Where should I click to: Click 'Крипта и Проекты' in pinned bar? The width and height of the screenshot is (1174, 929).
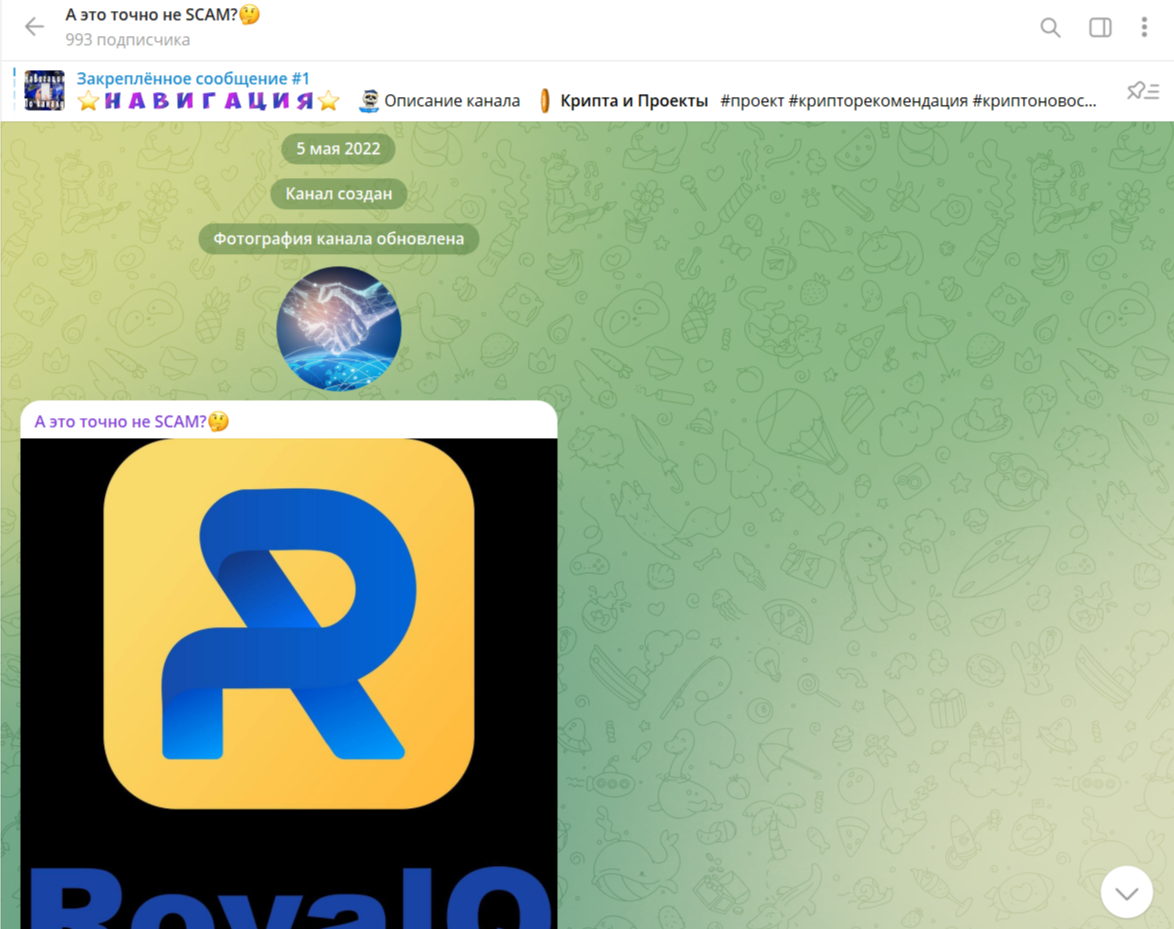[633, 101]
